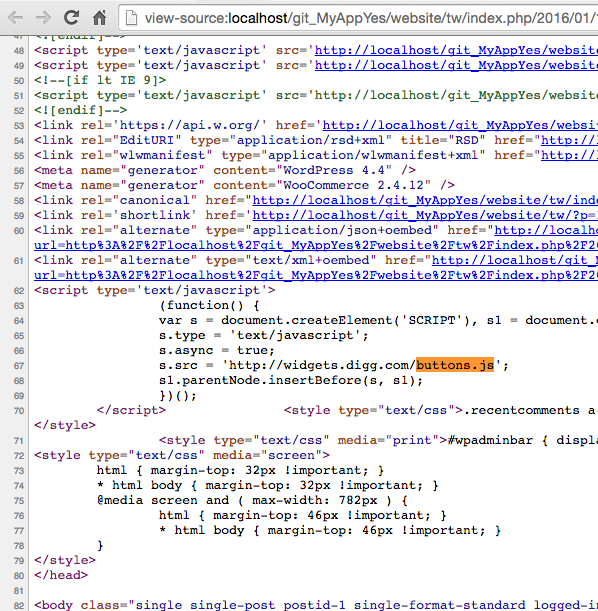Image resolution: width=598 pixels, height=611 pixels.
Task: Click the '<!--[if lt IE 9]>' comment line
Action: coord(100,80)
